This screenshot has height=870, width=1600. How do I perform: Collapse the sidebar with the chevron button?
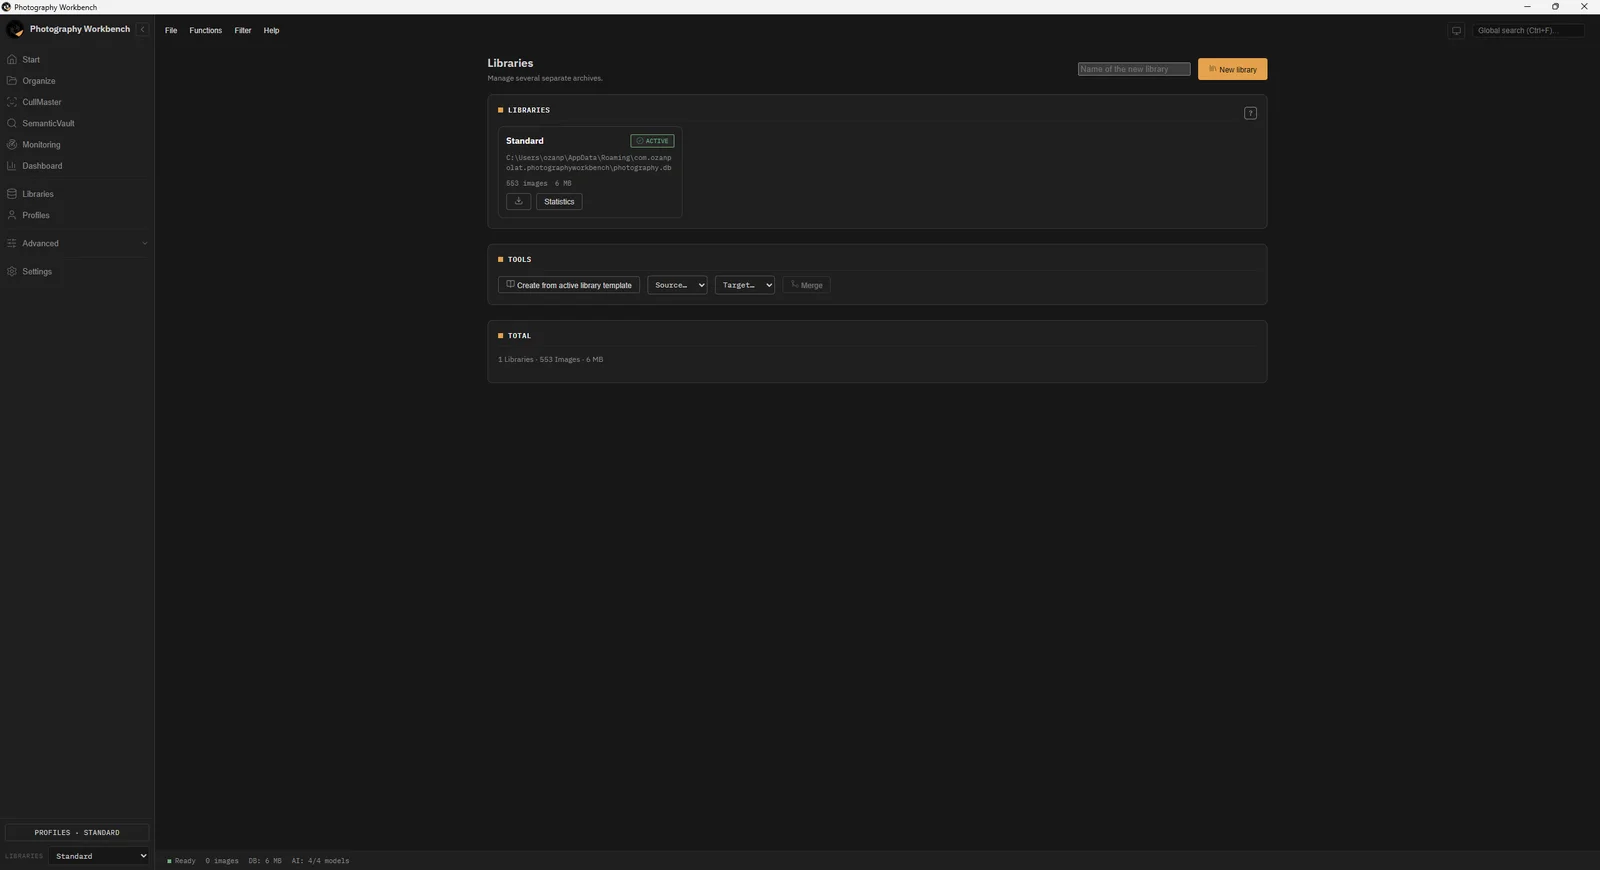pyautogui.click(x=142, y=30)
